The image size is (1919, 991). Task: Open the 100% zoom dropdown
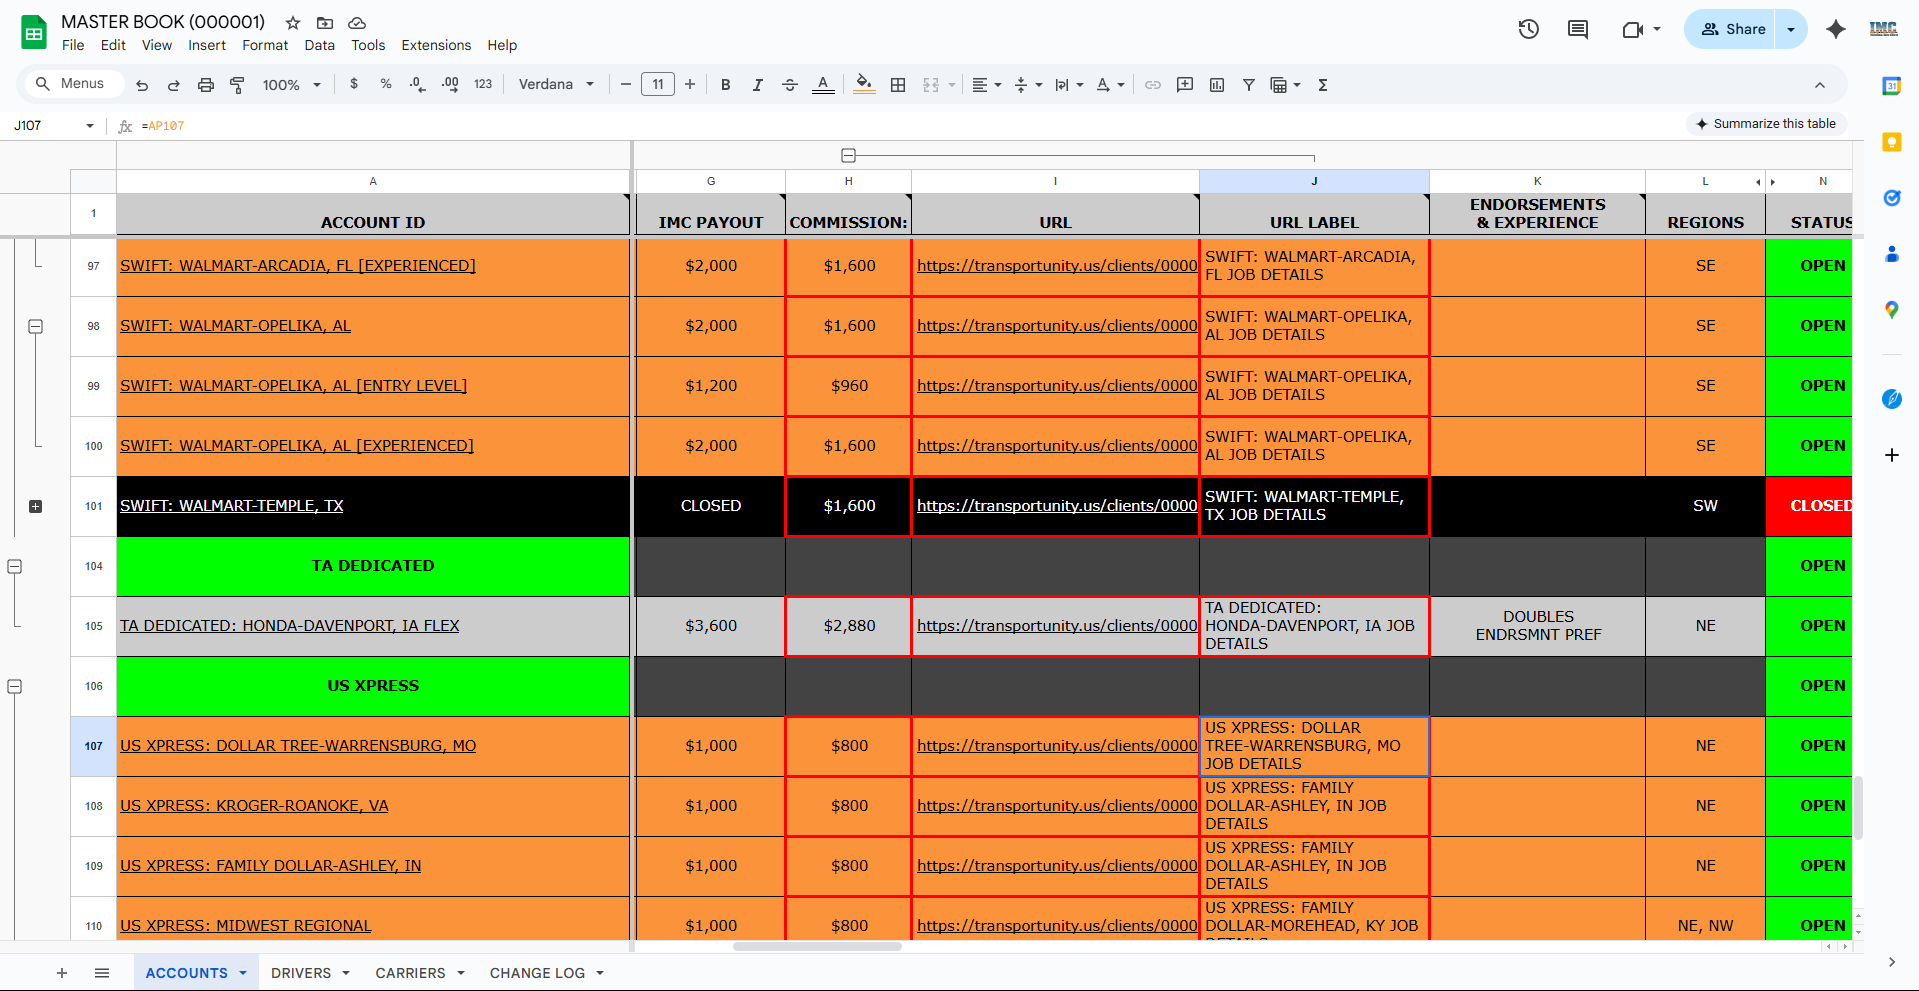tap(291, 85)
